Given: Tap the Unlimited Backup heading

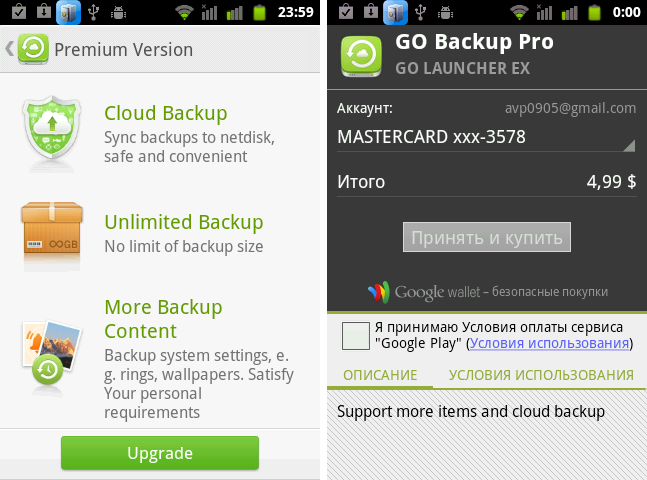Looking at the screenshot, I should pyautogui.click(x=184, y=222).
